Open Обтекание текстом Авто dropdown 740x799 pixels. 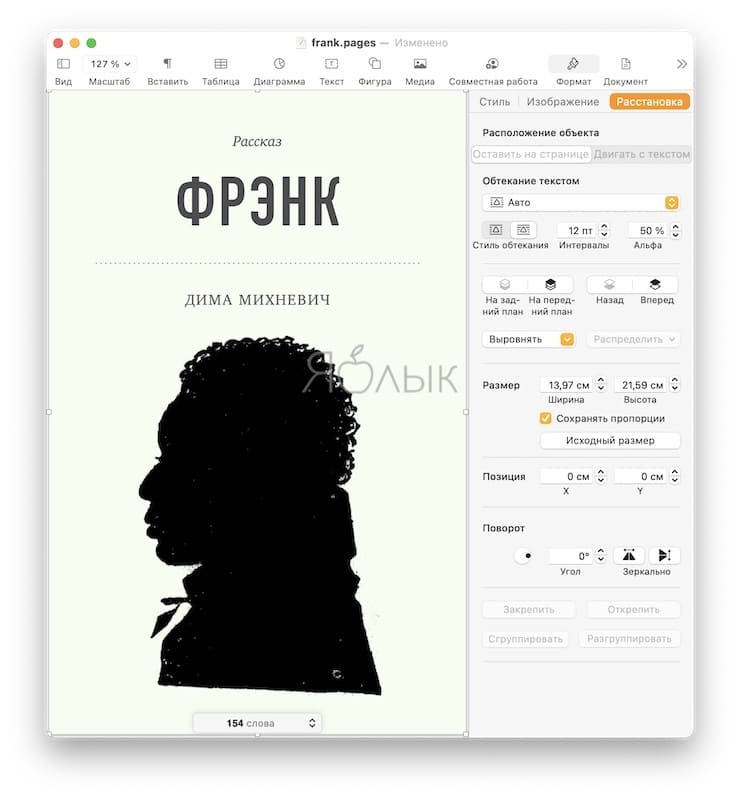click(x=580, y=202)
